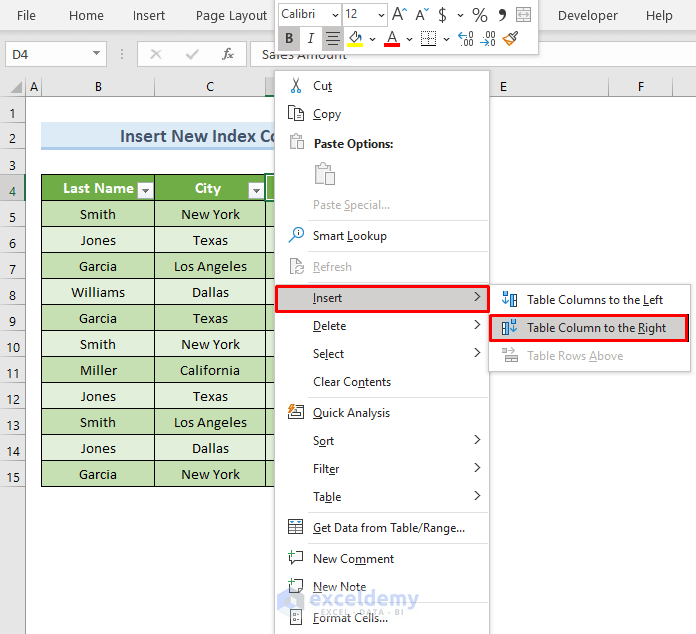Click the Increase Font Size icon
The width and height of the screenshot is (696, 634).
coord(399,15)
